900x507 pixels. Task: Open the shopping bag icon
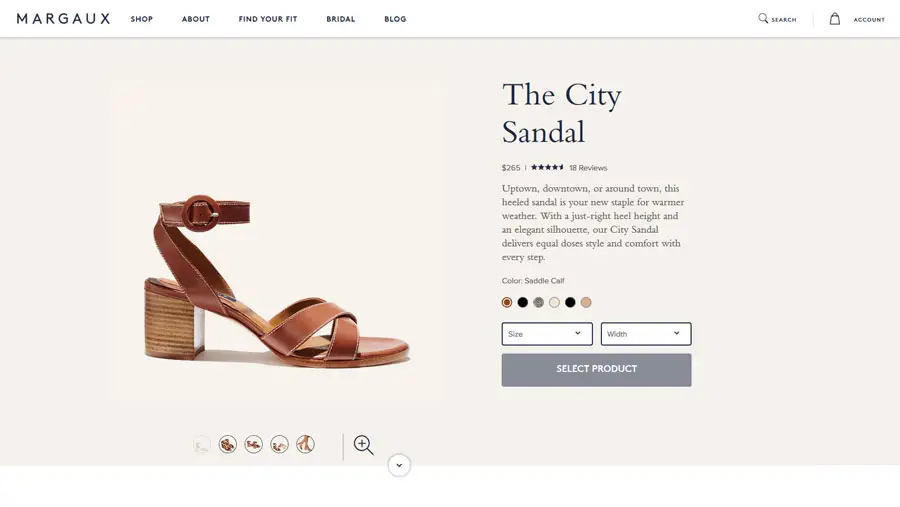[835, 19]
